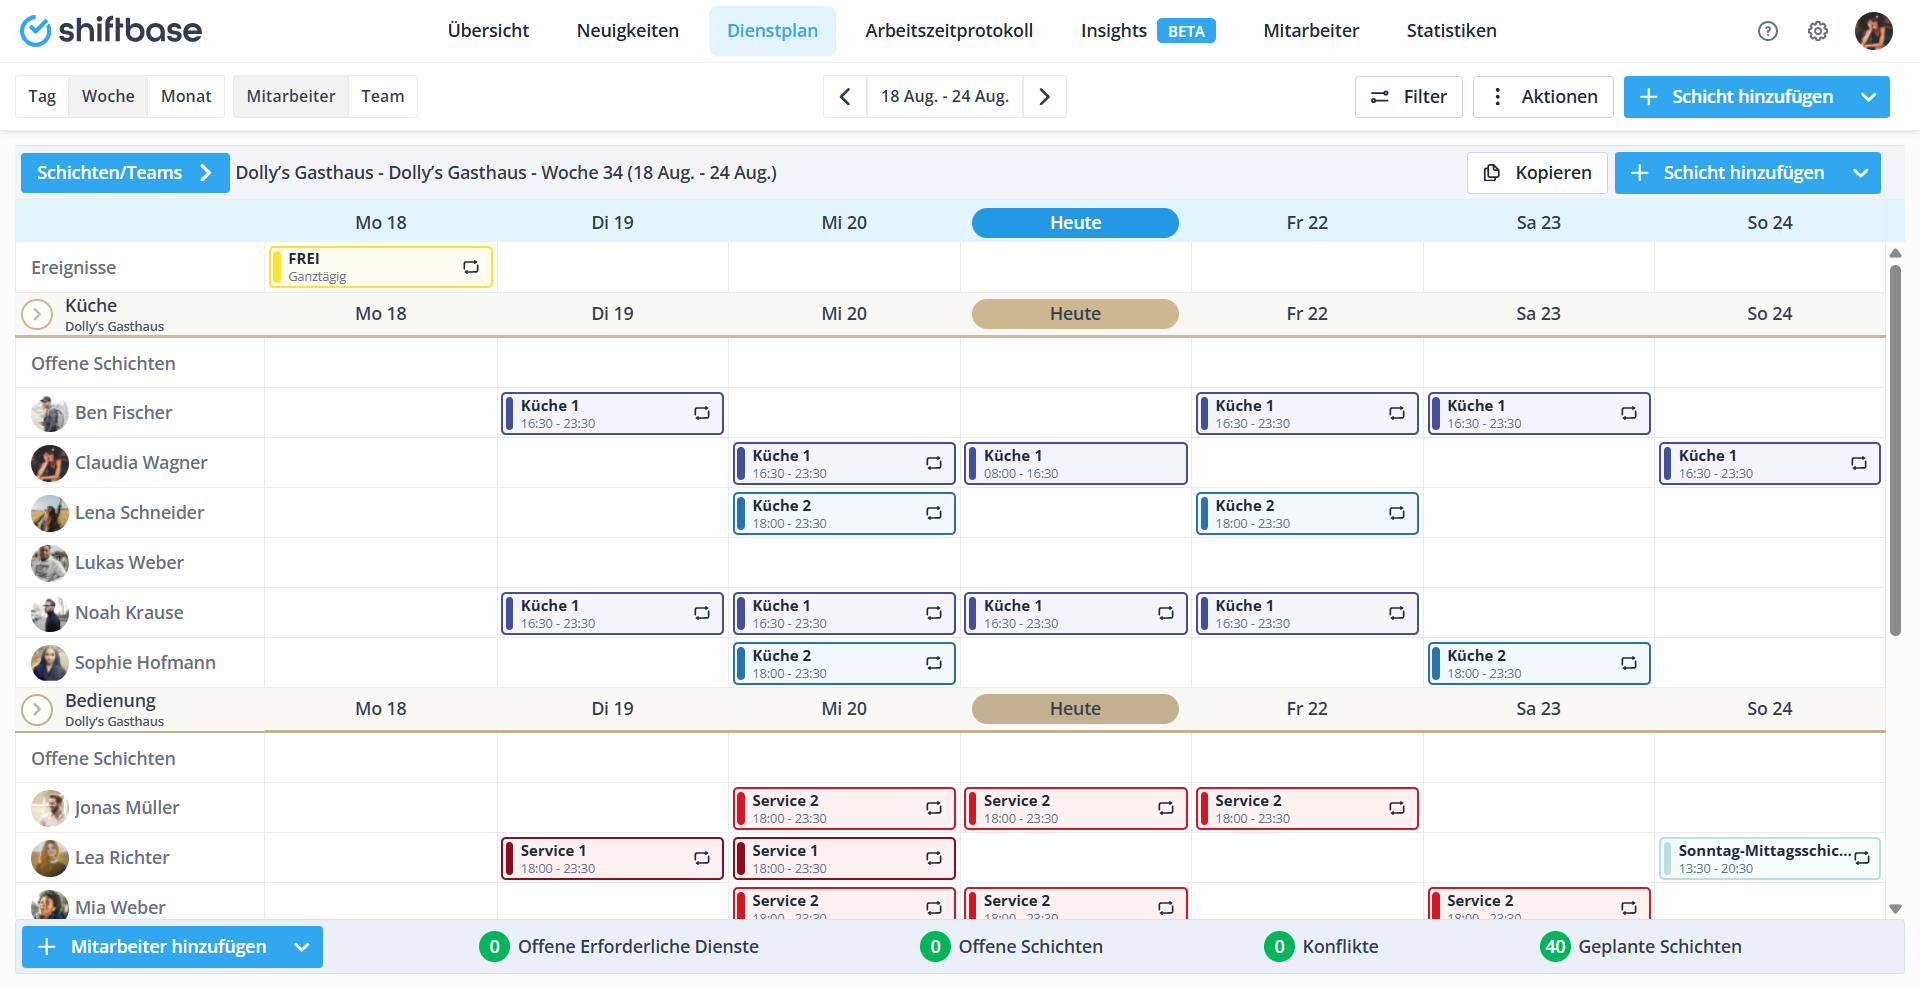Screen dimensions: 1920x989
Task: Click recurring icon on Claudia Wagner Sunday shift
Action: (x=1859, y=463)
